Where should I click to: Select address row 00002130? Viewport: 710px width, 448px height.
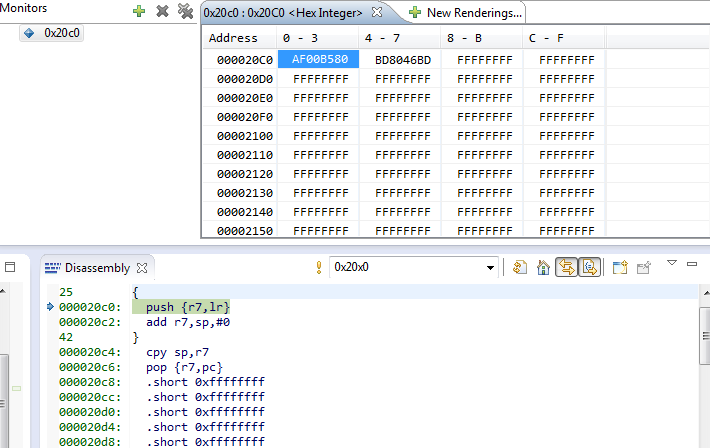245,193
